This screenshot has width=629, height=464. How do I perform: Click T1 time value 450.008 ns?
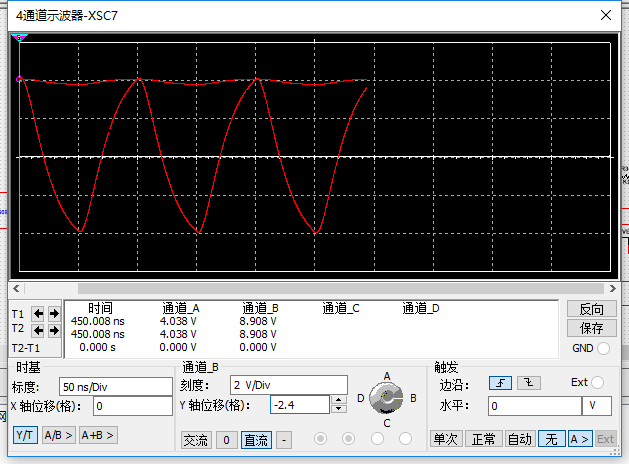97,321
